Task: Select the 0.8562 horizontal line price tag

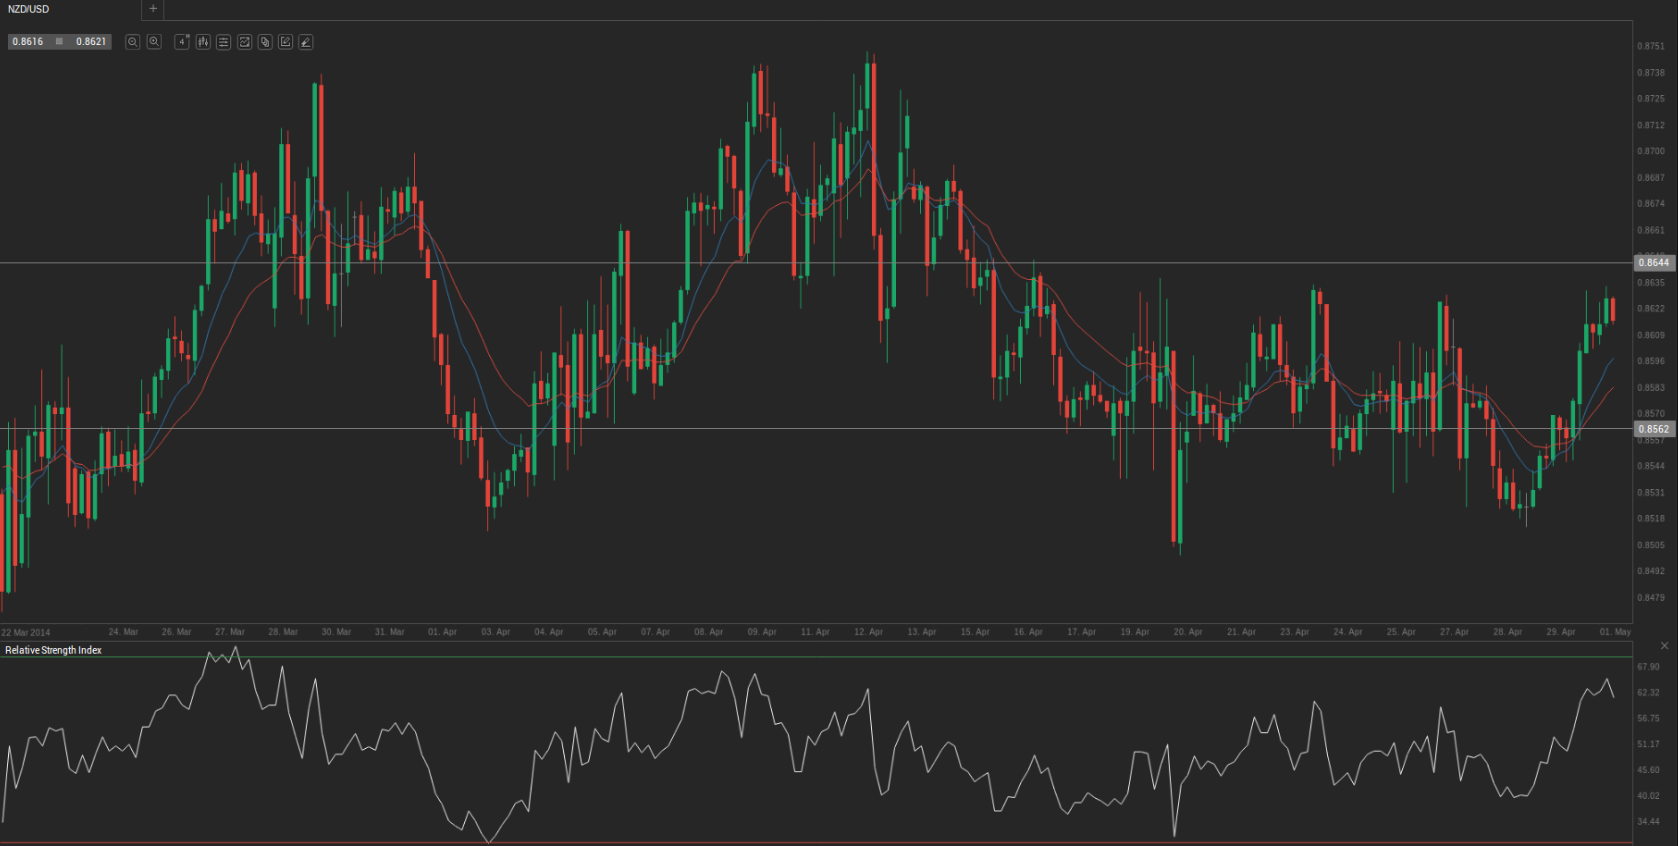Action: pyautogui.click(x=1653, y=429)
